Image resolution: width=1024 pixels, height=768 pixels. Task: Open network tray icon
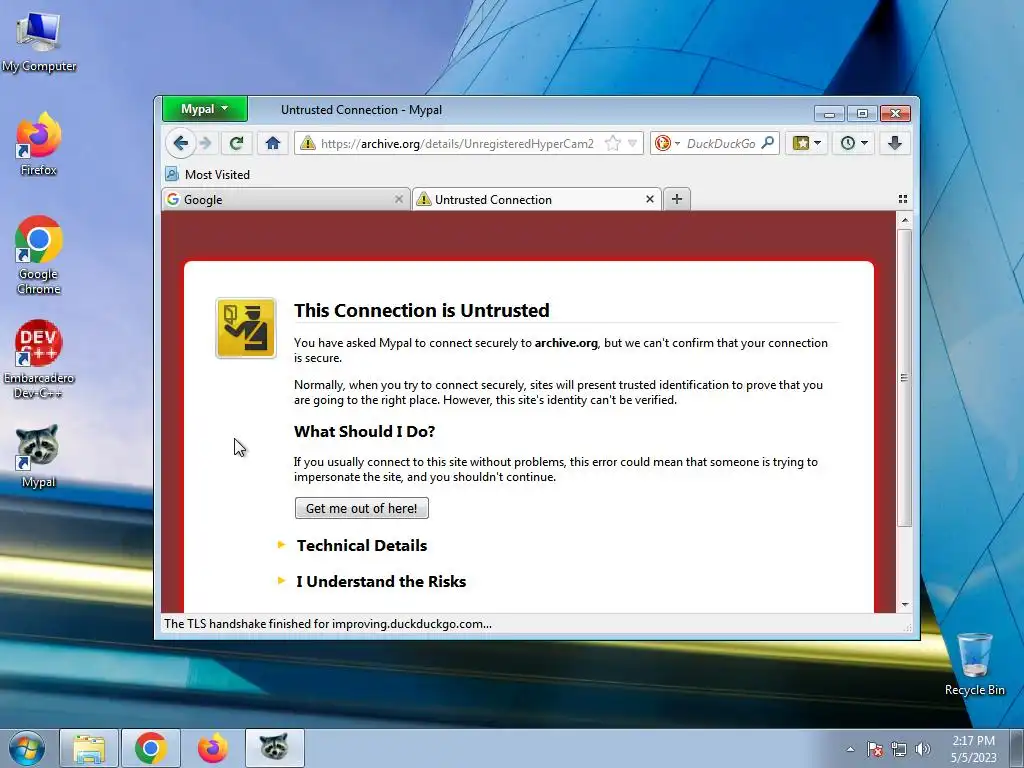pos(899,749)
